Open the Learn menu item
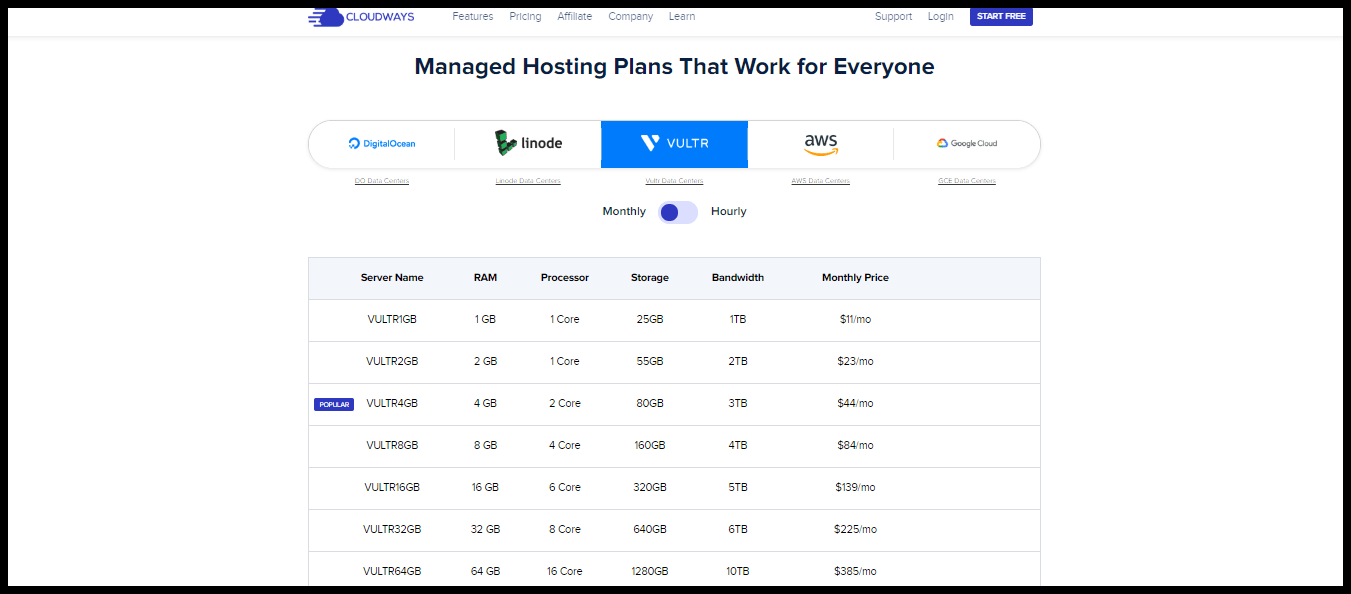Screen dimensions: 1351x594 coord(682,16)
